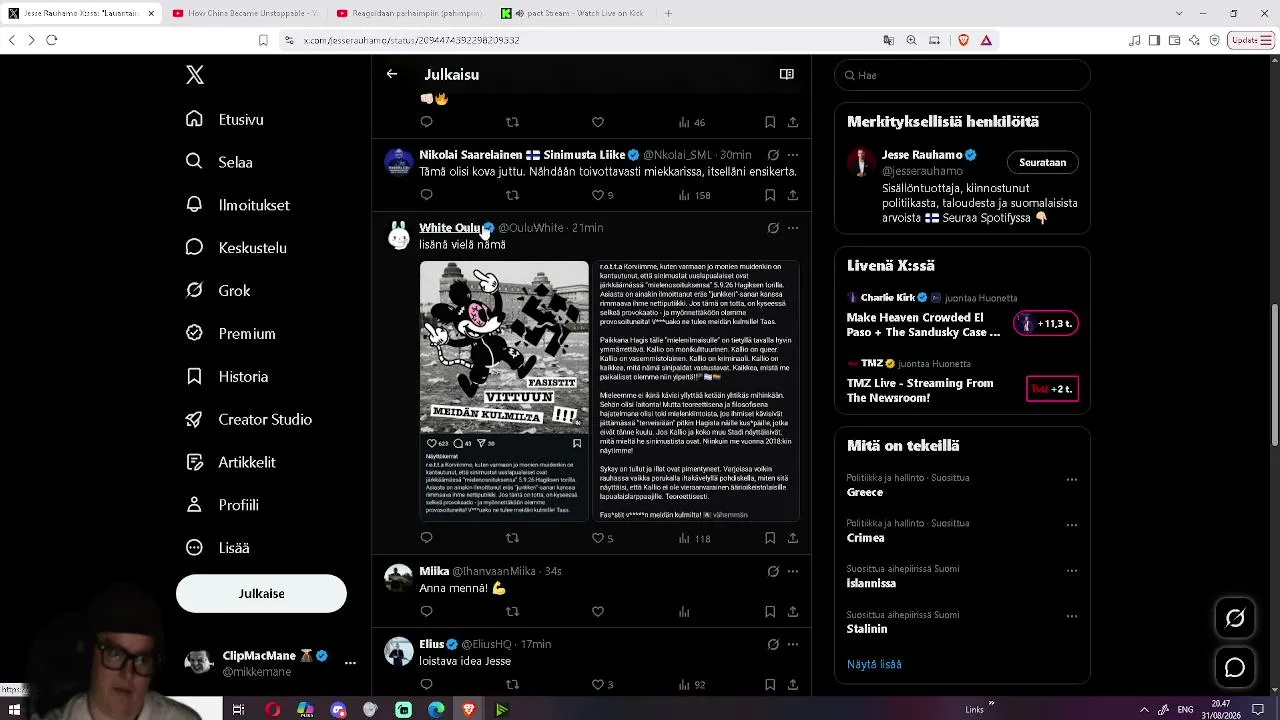Bookmark Nikolai Saarelainen's post
Image resolution: width=1280 pixels, height=720 pixels.
click(x=770, y=195)
